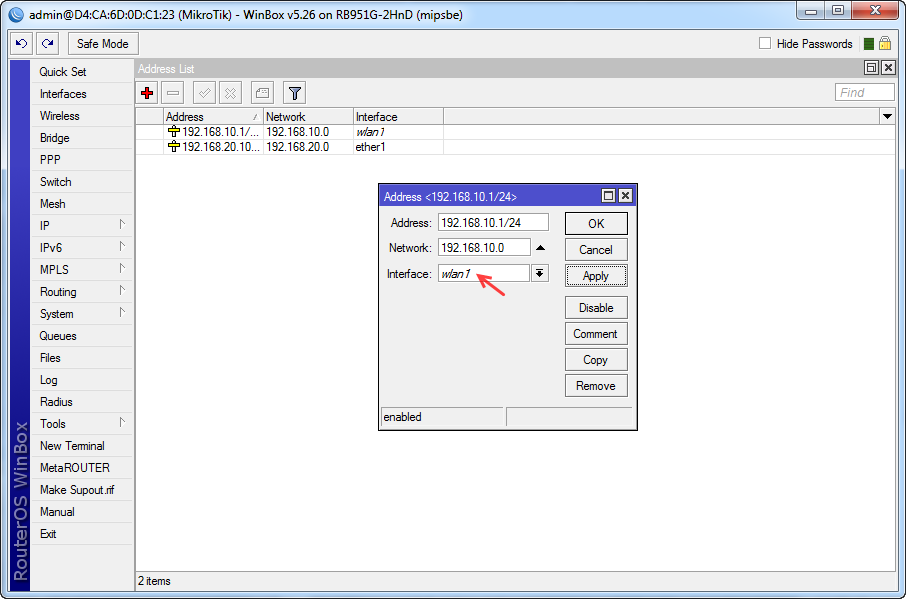Click the Disable button in dialog

596,307
